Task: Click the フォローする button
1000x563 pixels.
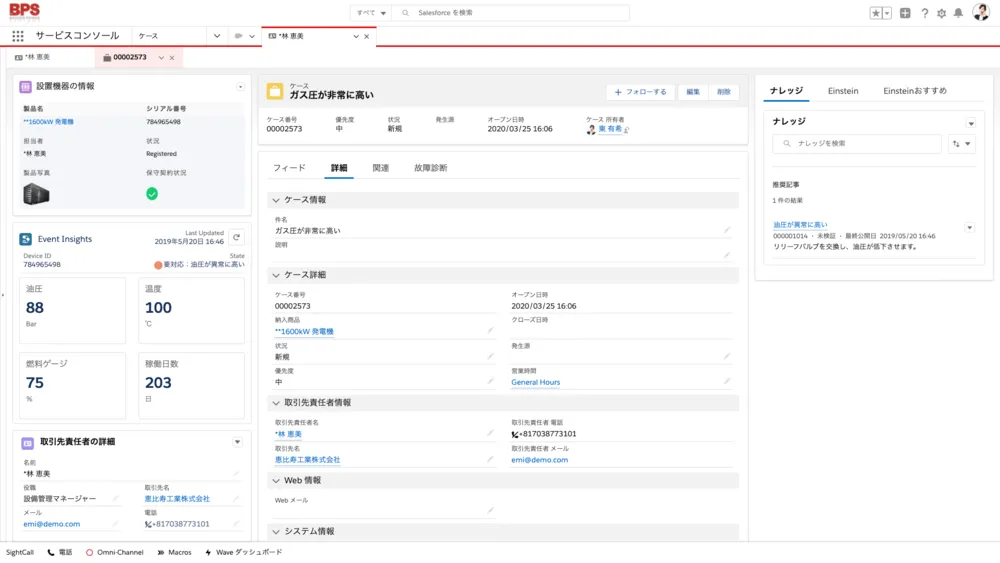Action: pos(640,92)
